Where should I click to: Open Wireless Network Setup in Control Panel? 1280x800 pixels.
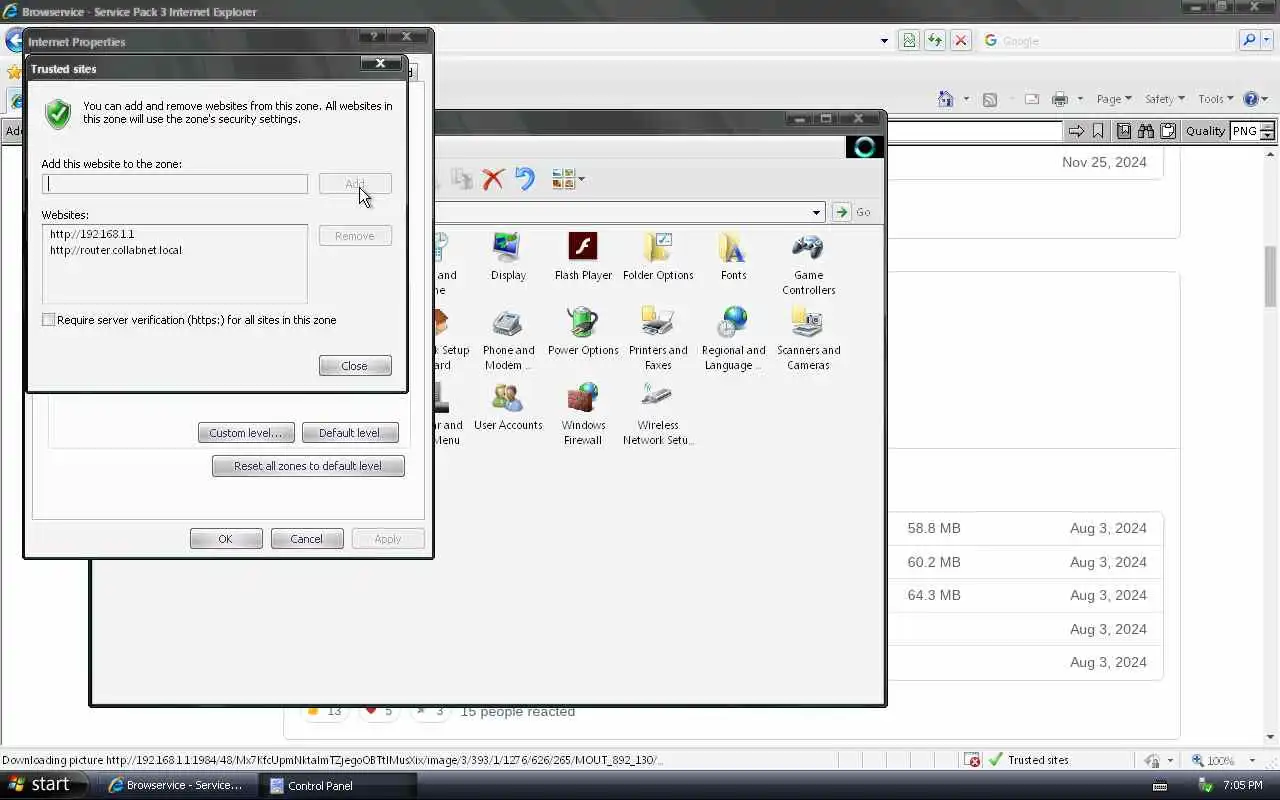658,414
